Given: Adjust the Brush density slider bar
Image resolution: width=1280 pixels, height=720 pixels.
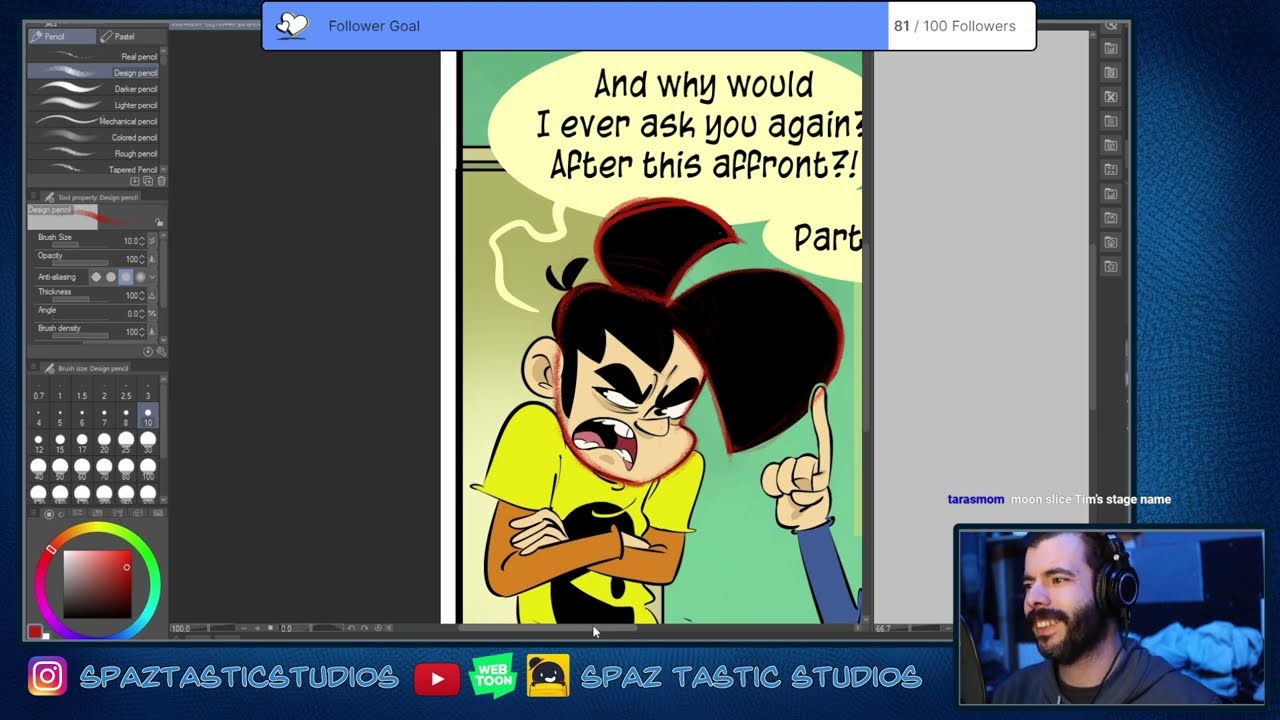Looking at the screenshot, I should pos(78,335).
